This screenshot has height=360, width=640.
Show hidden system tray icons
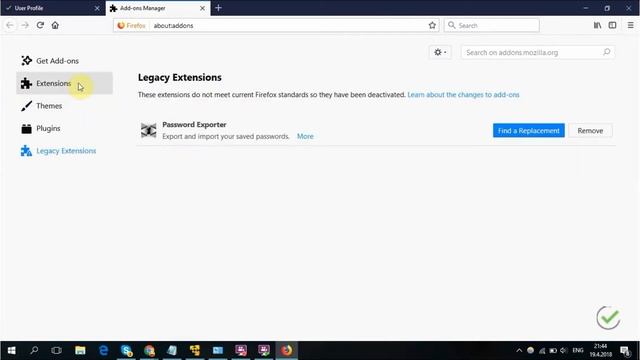[519, 350]
